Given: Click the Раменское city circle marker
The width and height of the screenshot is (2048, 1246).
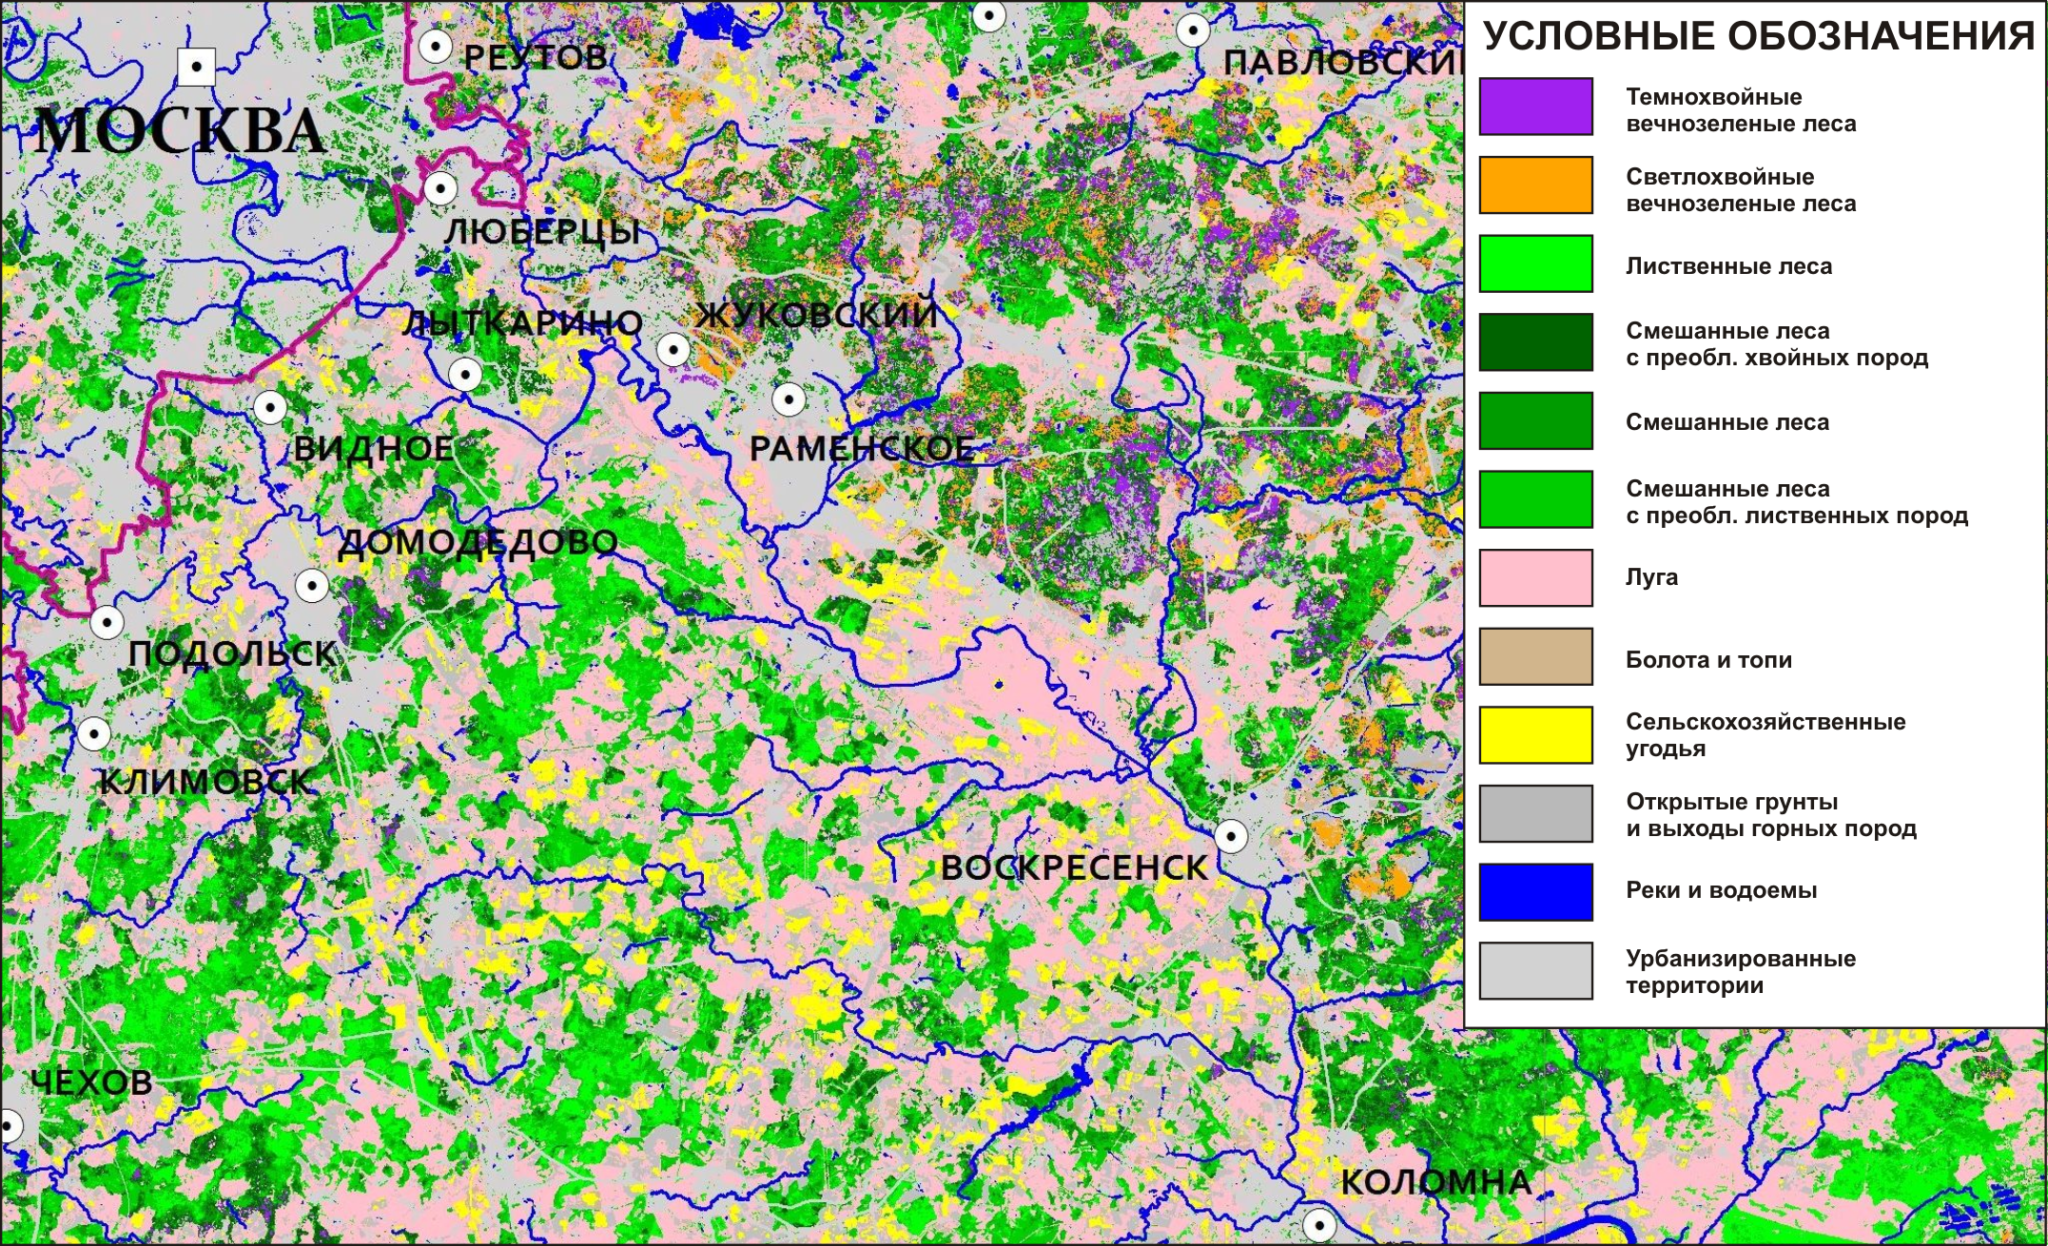Looking at the screenshot, I should pos(789,400).
